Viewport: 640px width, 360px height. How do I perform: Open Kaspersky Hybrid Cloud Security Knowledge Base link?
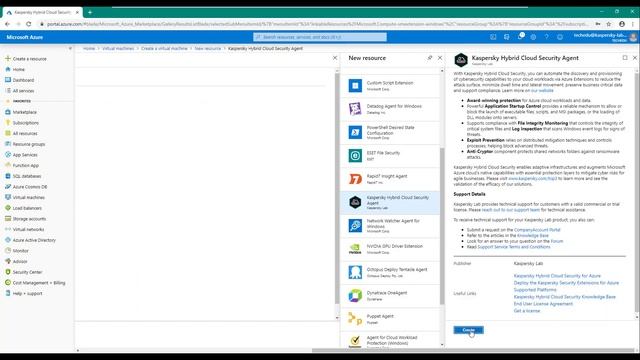[x=564, y=297]
